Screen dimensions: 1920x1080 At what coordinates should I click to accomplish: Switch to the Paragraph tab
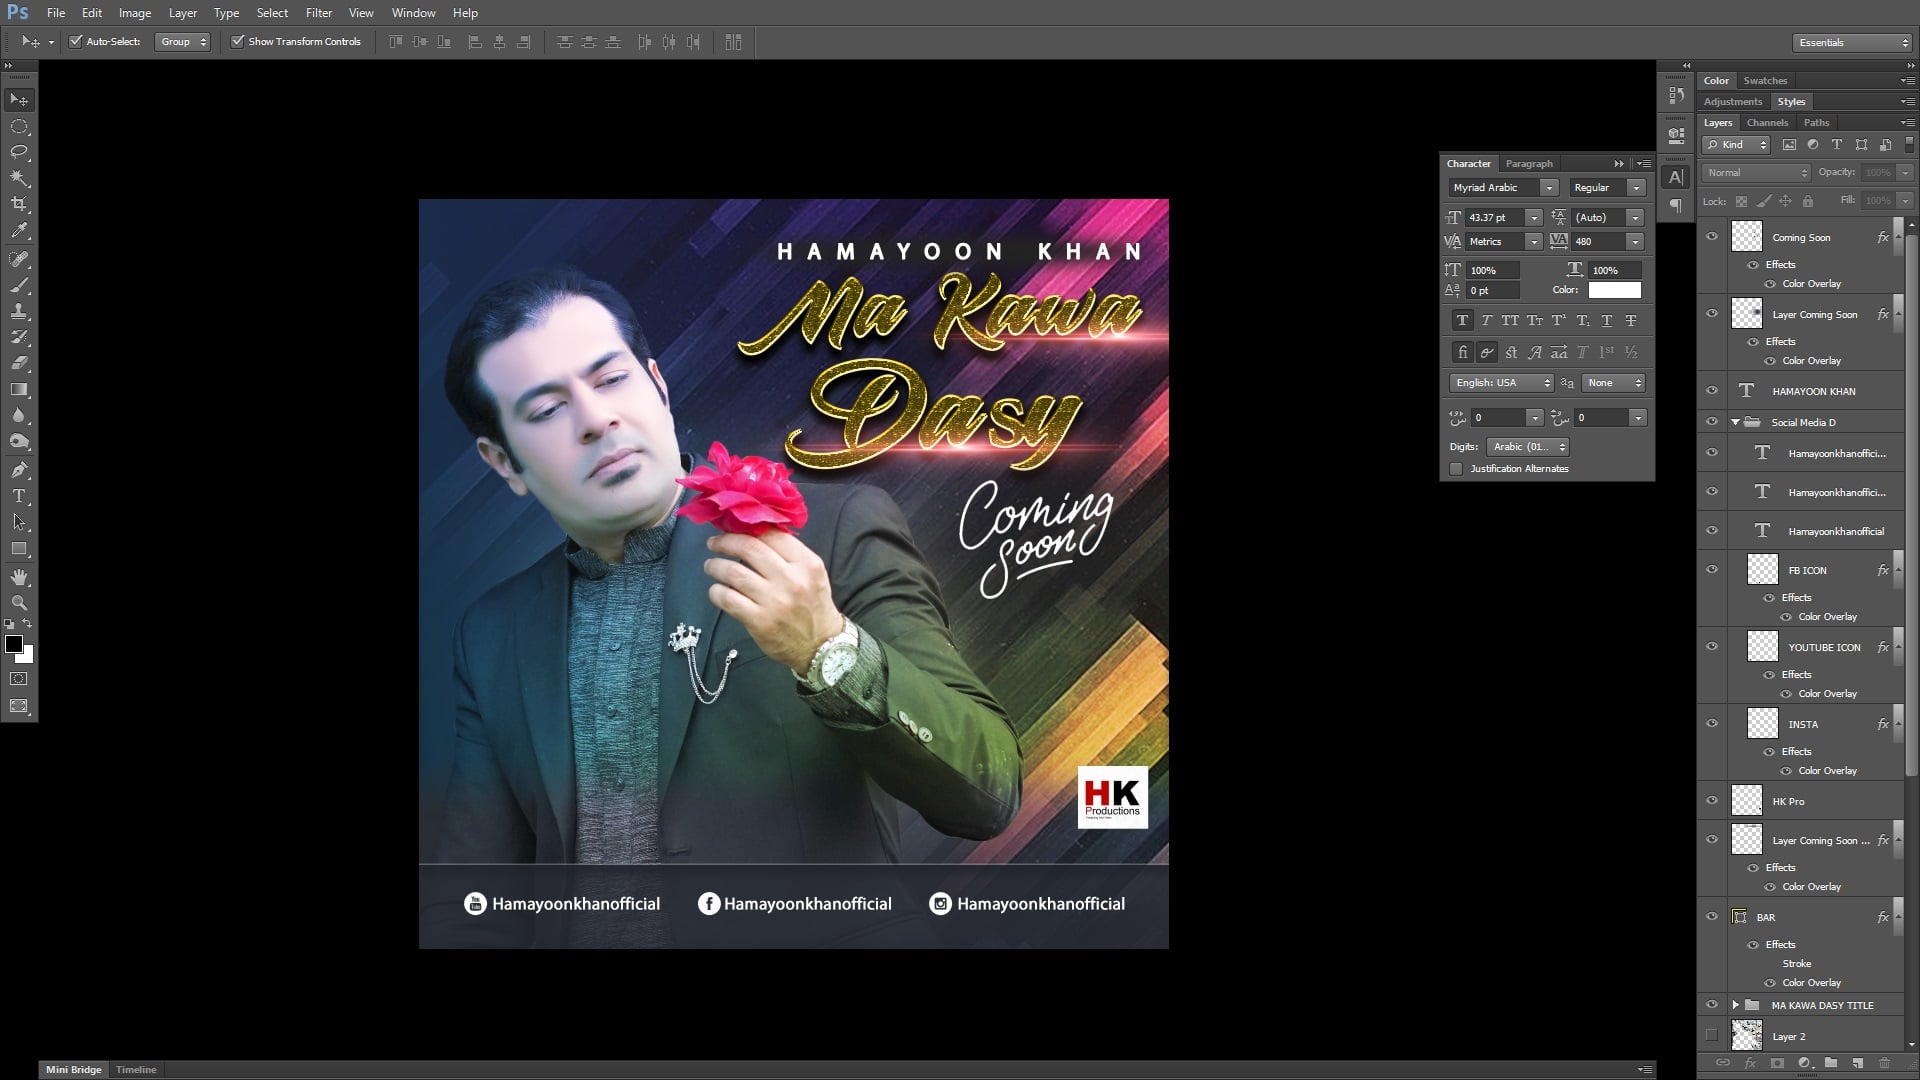1529,164
